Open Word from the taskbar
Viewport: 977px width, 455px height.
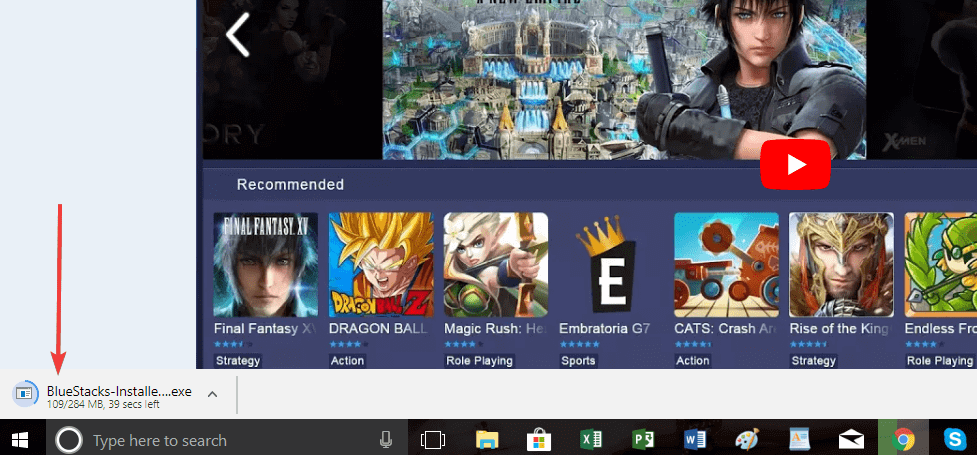pyautogui.click(x=695, y=441)
